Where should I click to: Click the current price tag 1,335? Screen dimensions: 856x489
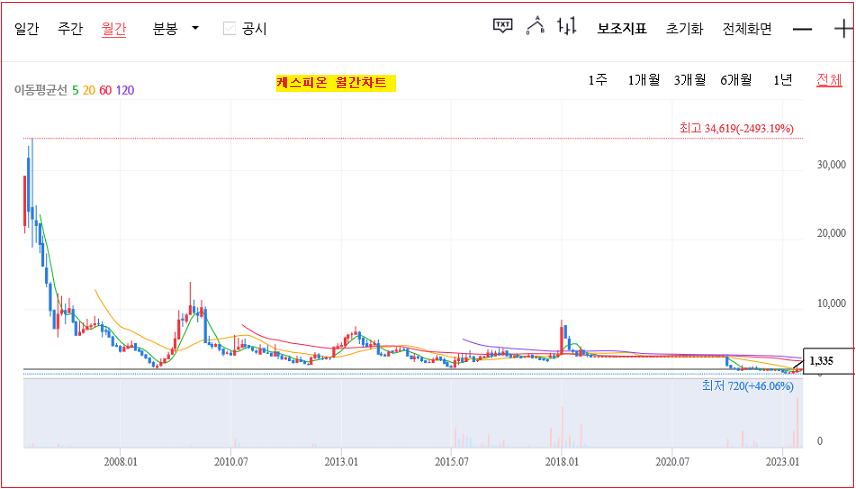coord(828,361)
